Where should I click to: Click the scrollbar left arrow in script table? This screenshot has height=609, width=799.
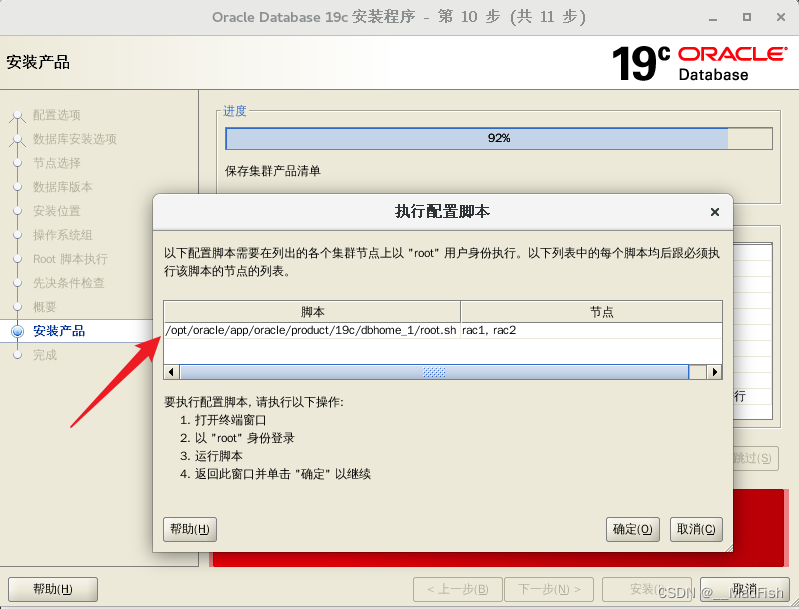pyautogui.click(x=171, y=372)
